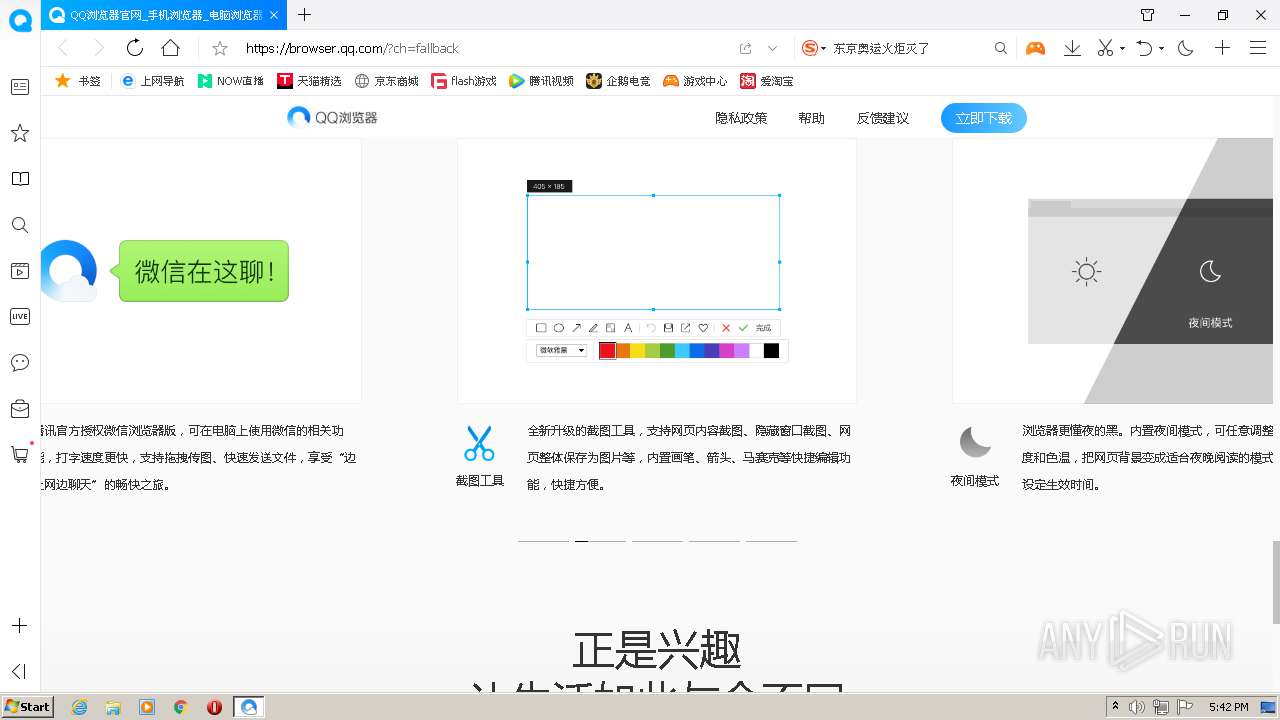Bookmark this page with address star
This screenshot has height=720, width=1280.
click(220, 48)
